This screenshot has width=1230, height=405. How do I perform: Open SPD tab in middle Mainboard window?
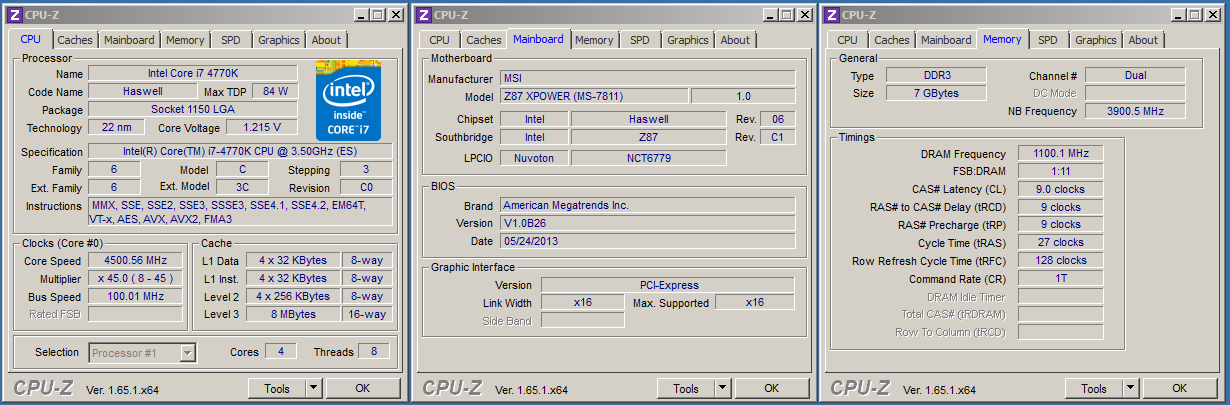pyautogui.click(x=640, y=40)
